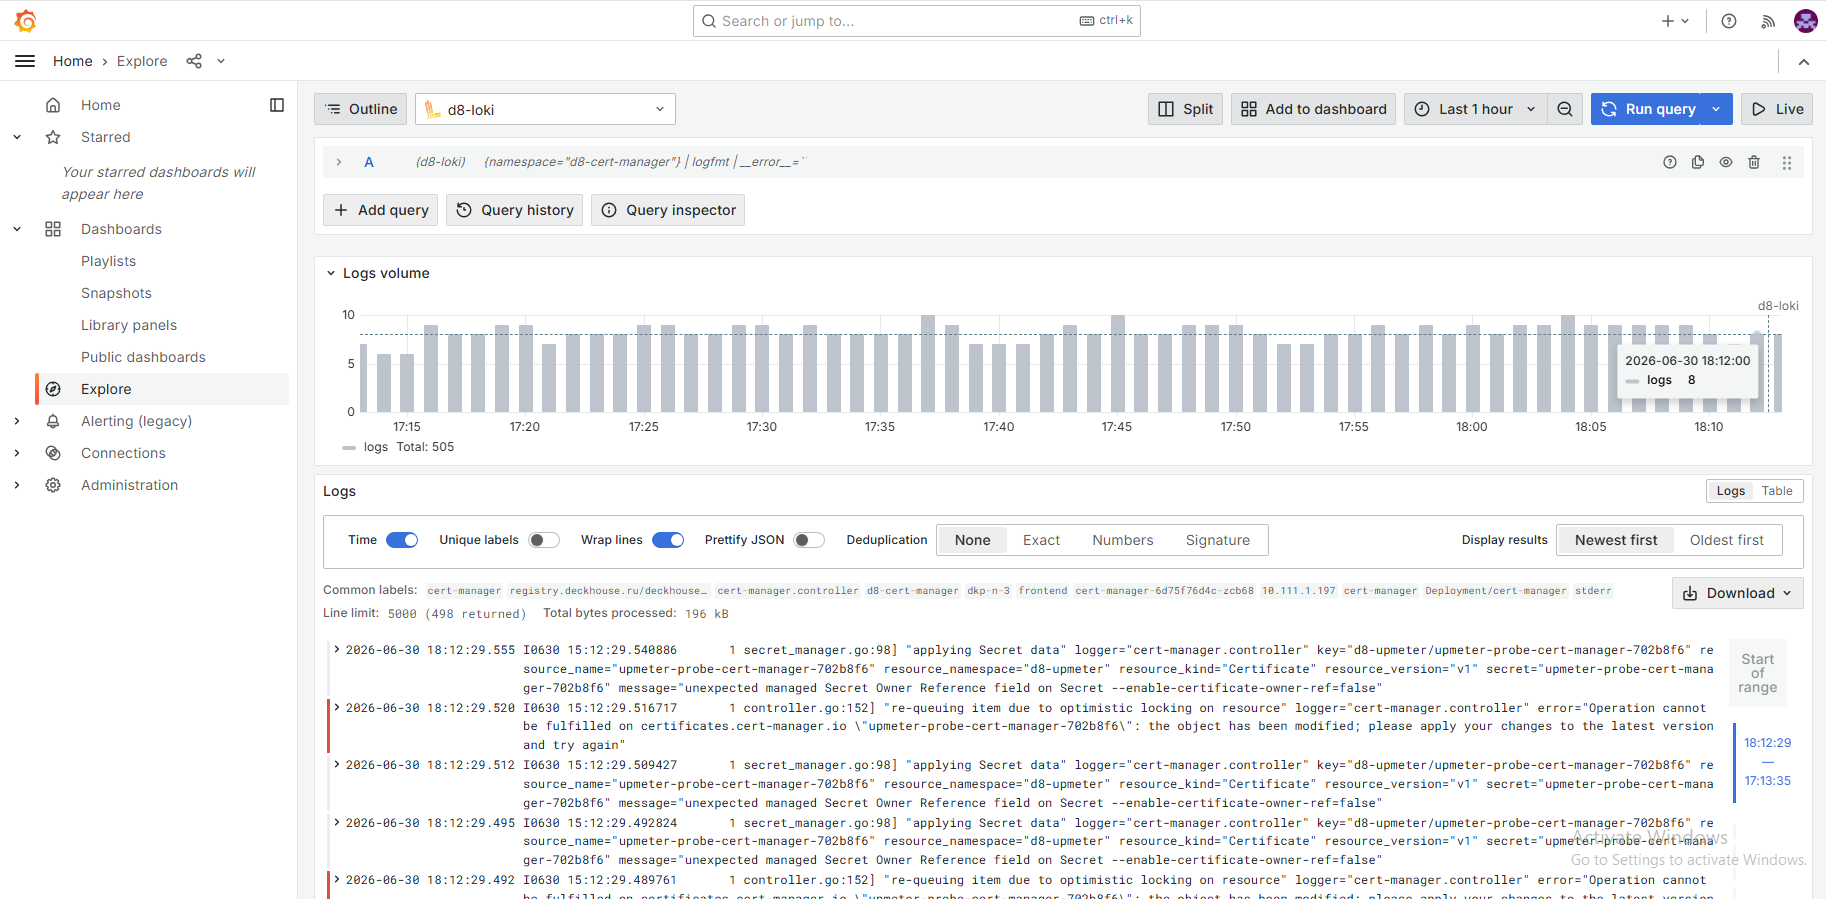Expand the Connections section
The image size is (1827, 899).
coord(17,453)
